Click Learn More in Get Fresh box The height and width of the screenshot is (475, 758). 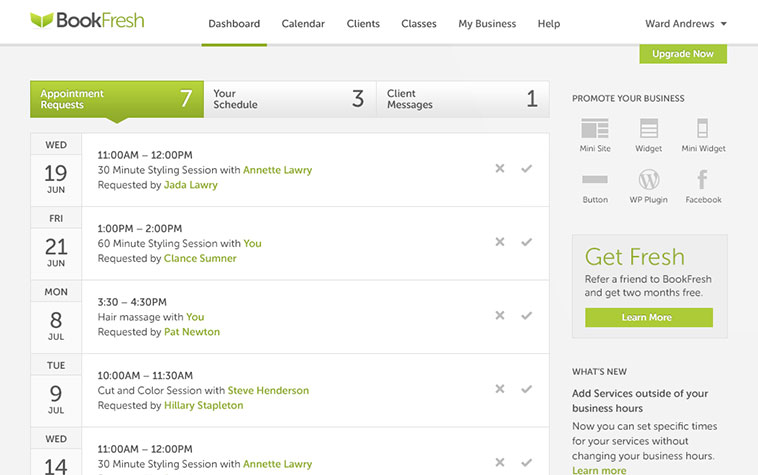click(x=648, y=317)
